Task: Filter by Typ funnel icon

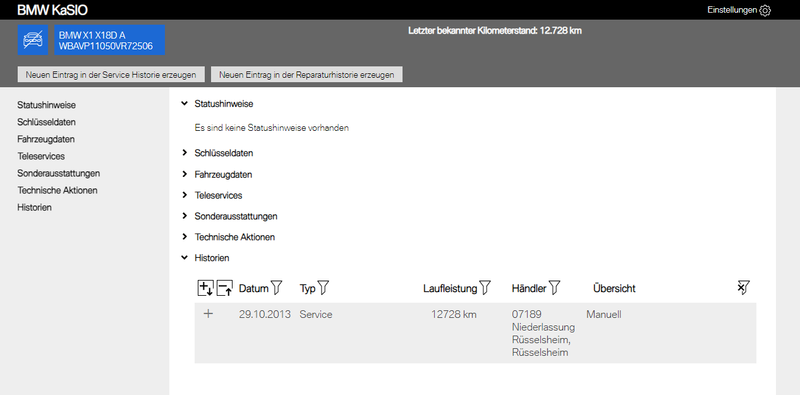Action: pyautogui.click(x=323, y=288)
